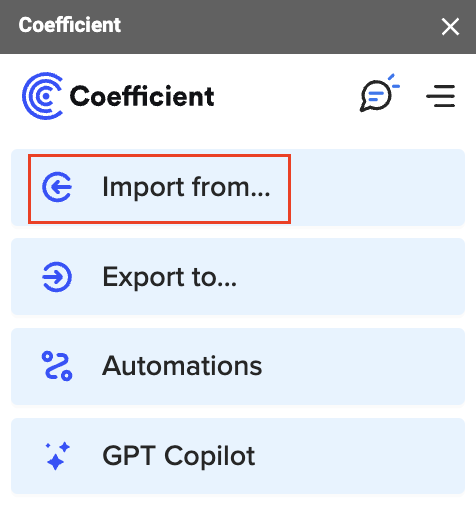
Task: Click the Automations workflow path icon
Action: (57, 366)
